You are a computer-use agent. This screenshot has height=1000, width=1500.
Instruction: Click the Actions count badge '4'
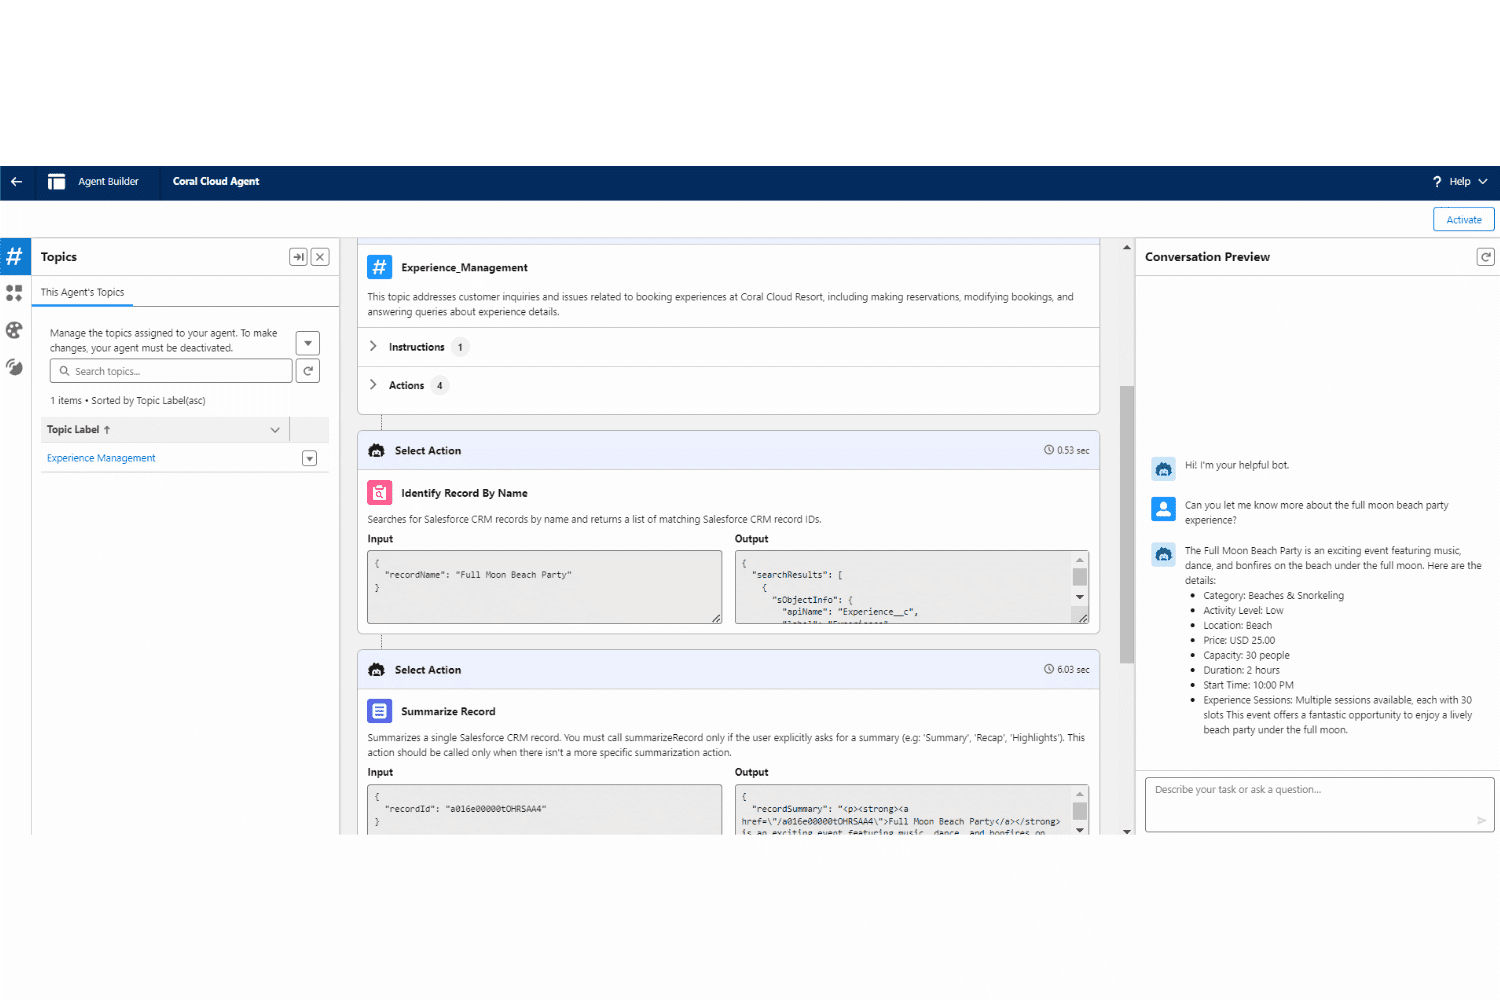(439, 385)
